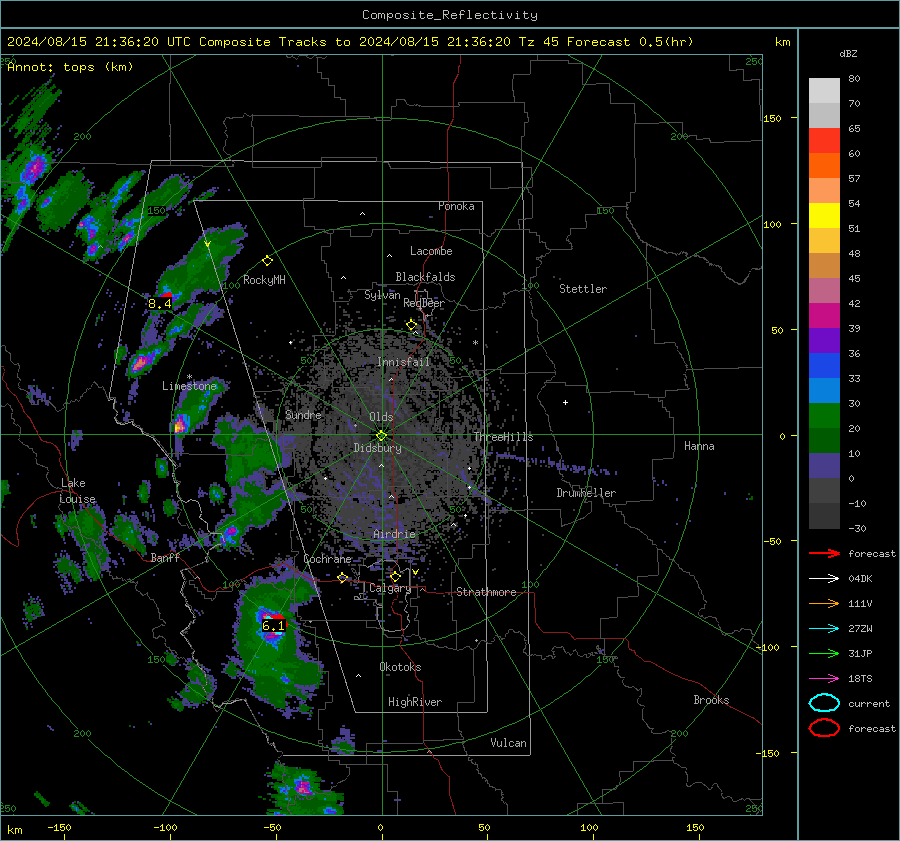Click the Ponoka label on the map

click(456, 206)
